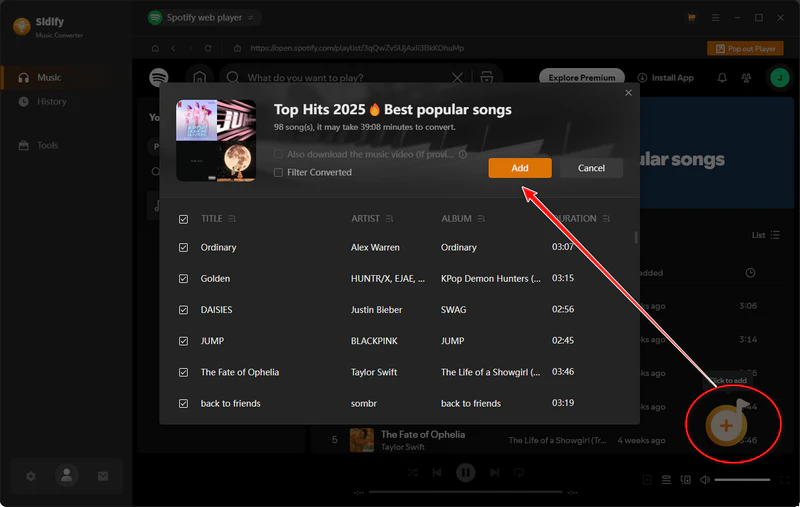Click the Cancel button
Viewport: 800px width, 507px height.
coord(591,168)
